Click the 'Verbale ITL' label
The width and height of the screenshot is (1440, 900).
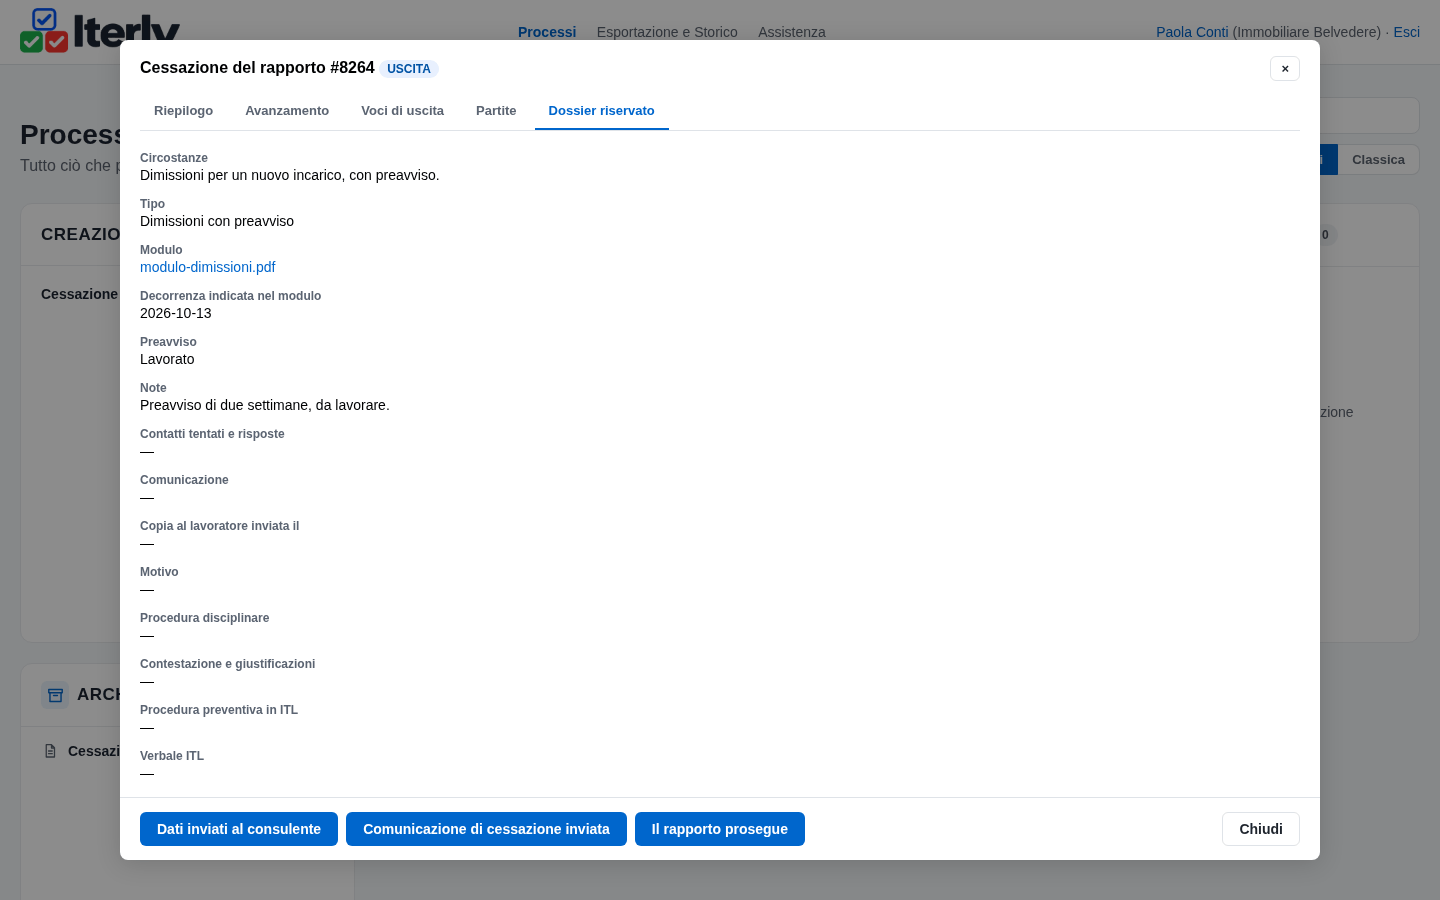172,756
